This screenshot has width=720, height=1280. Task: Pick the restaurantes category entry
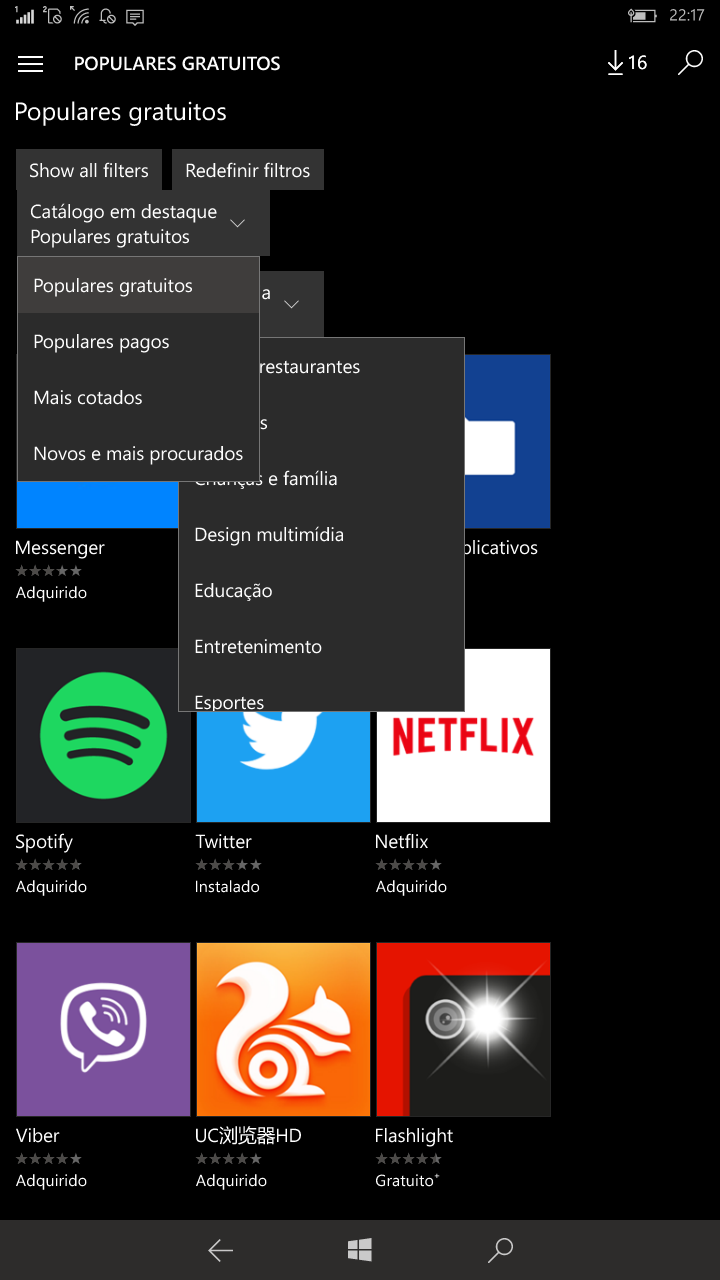tap(362, 367)
